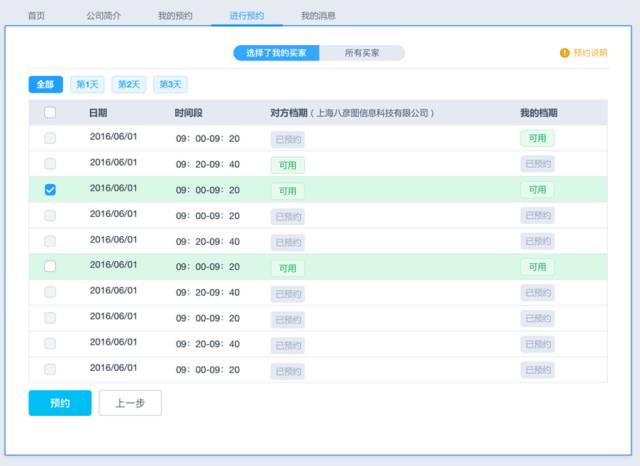Click time 09:20-09:40 in row with 对方 可用
The height and width of the screenshot is (466, 640).
pyautogui.click(x=208, y=164)
